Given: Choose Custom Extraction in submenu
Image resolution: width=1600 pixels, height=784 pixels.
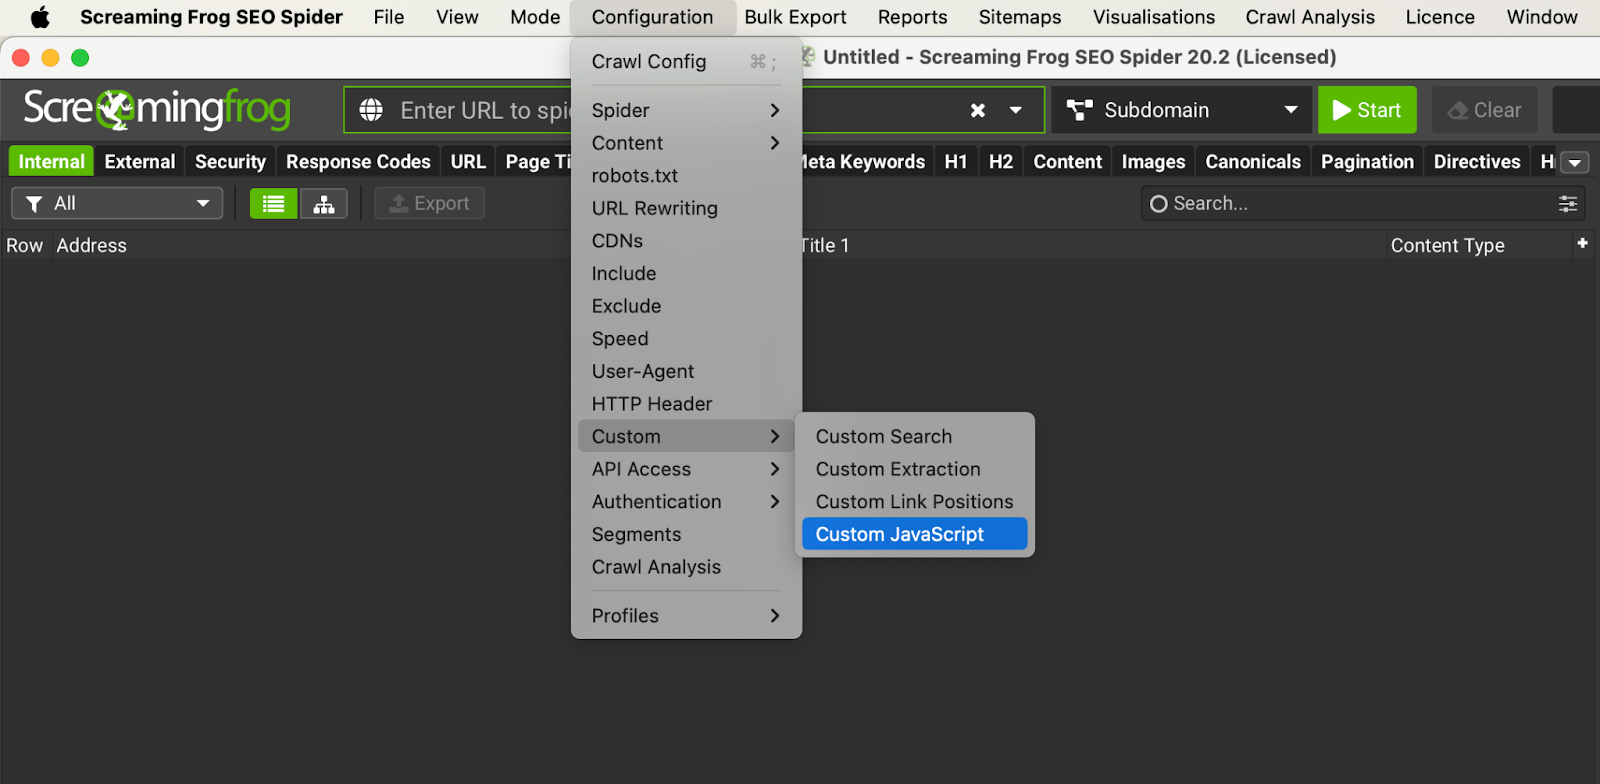Looking at the screenshot, I should click(x=915, y=469).
